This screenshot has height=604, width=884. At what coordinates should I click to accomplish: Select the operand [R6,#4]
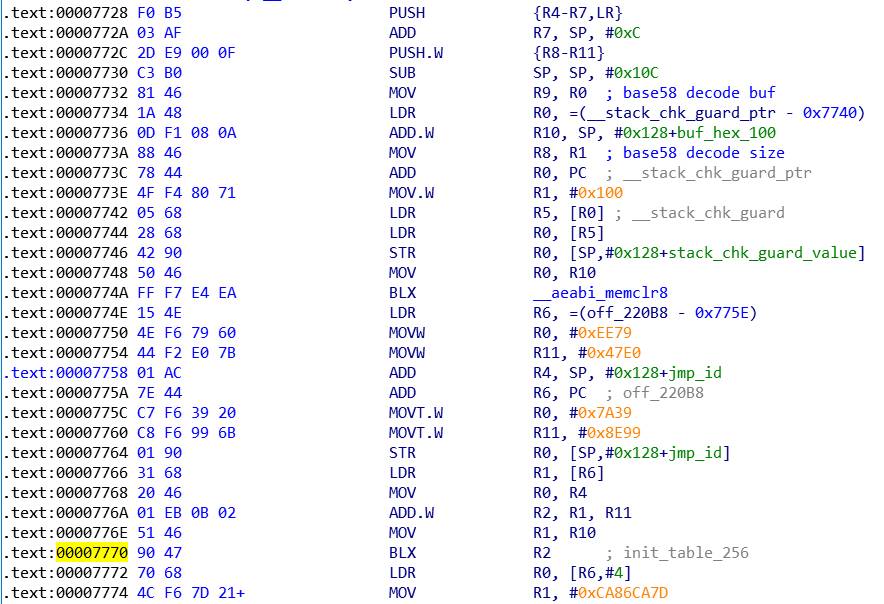click(600, 573)
